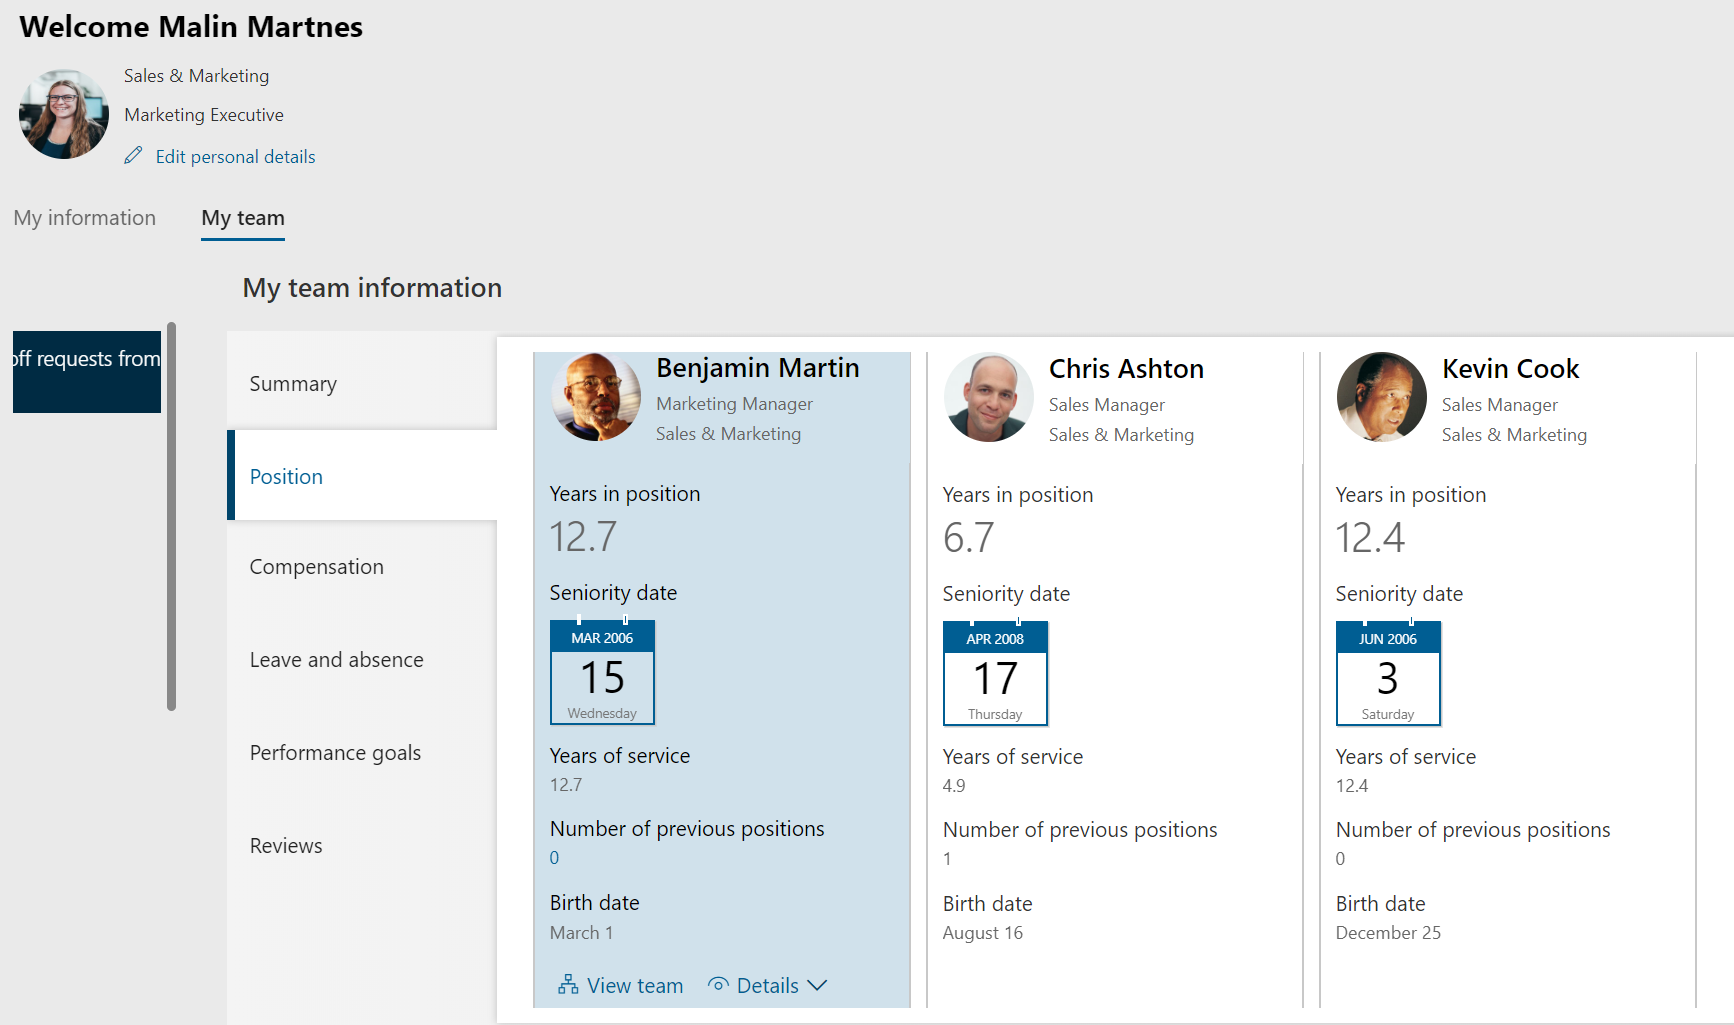Switch to the My information tab
This screenshot has width=1734, height=1025.
(85, 218)
